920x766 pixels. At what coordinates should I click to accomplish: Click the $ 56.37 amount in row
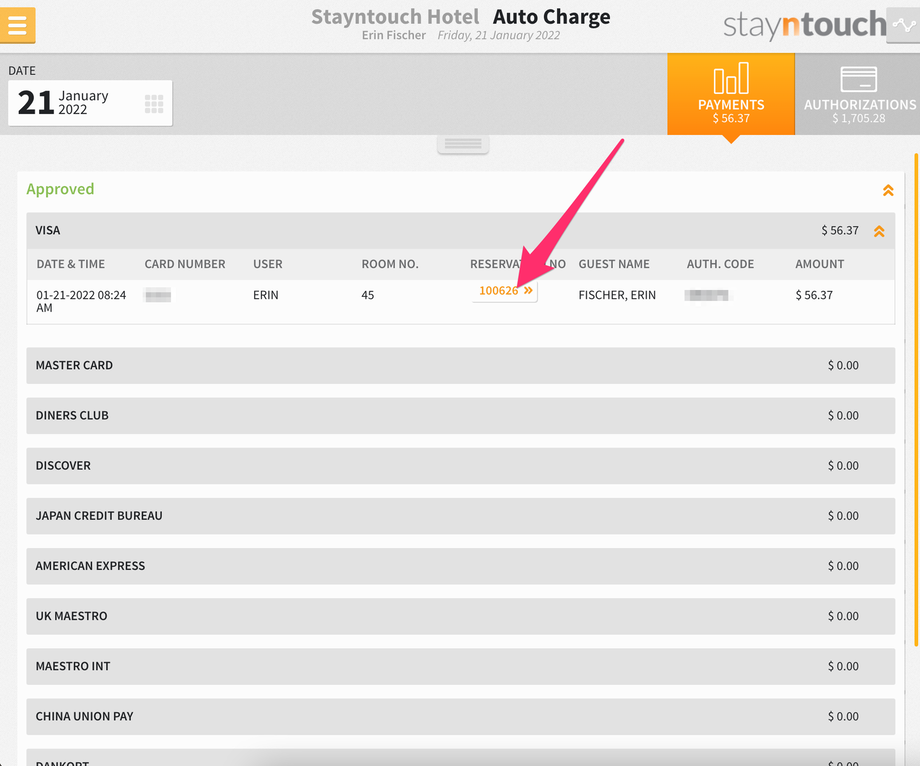(x=814, y=295)
